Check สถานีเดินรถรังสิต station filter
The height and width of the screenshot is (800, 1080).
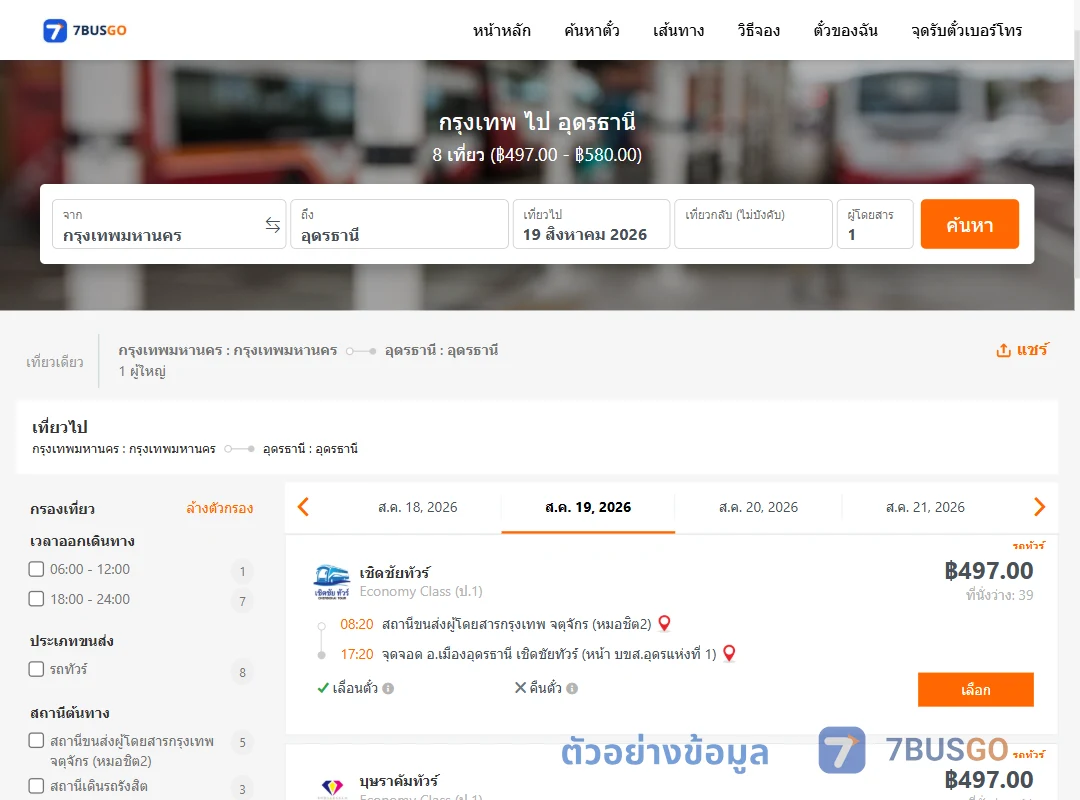37,786
